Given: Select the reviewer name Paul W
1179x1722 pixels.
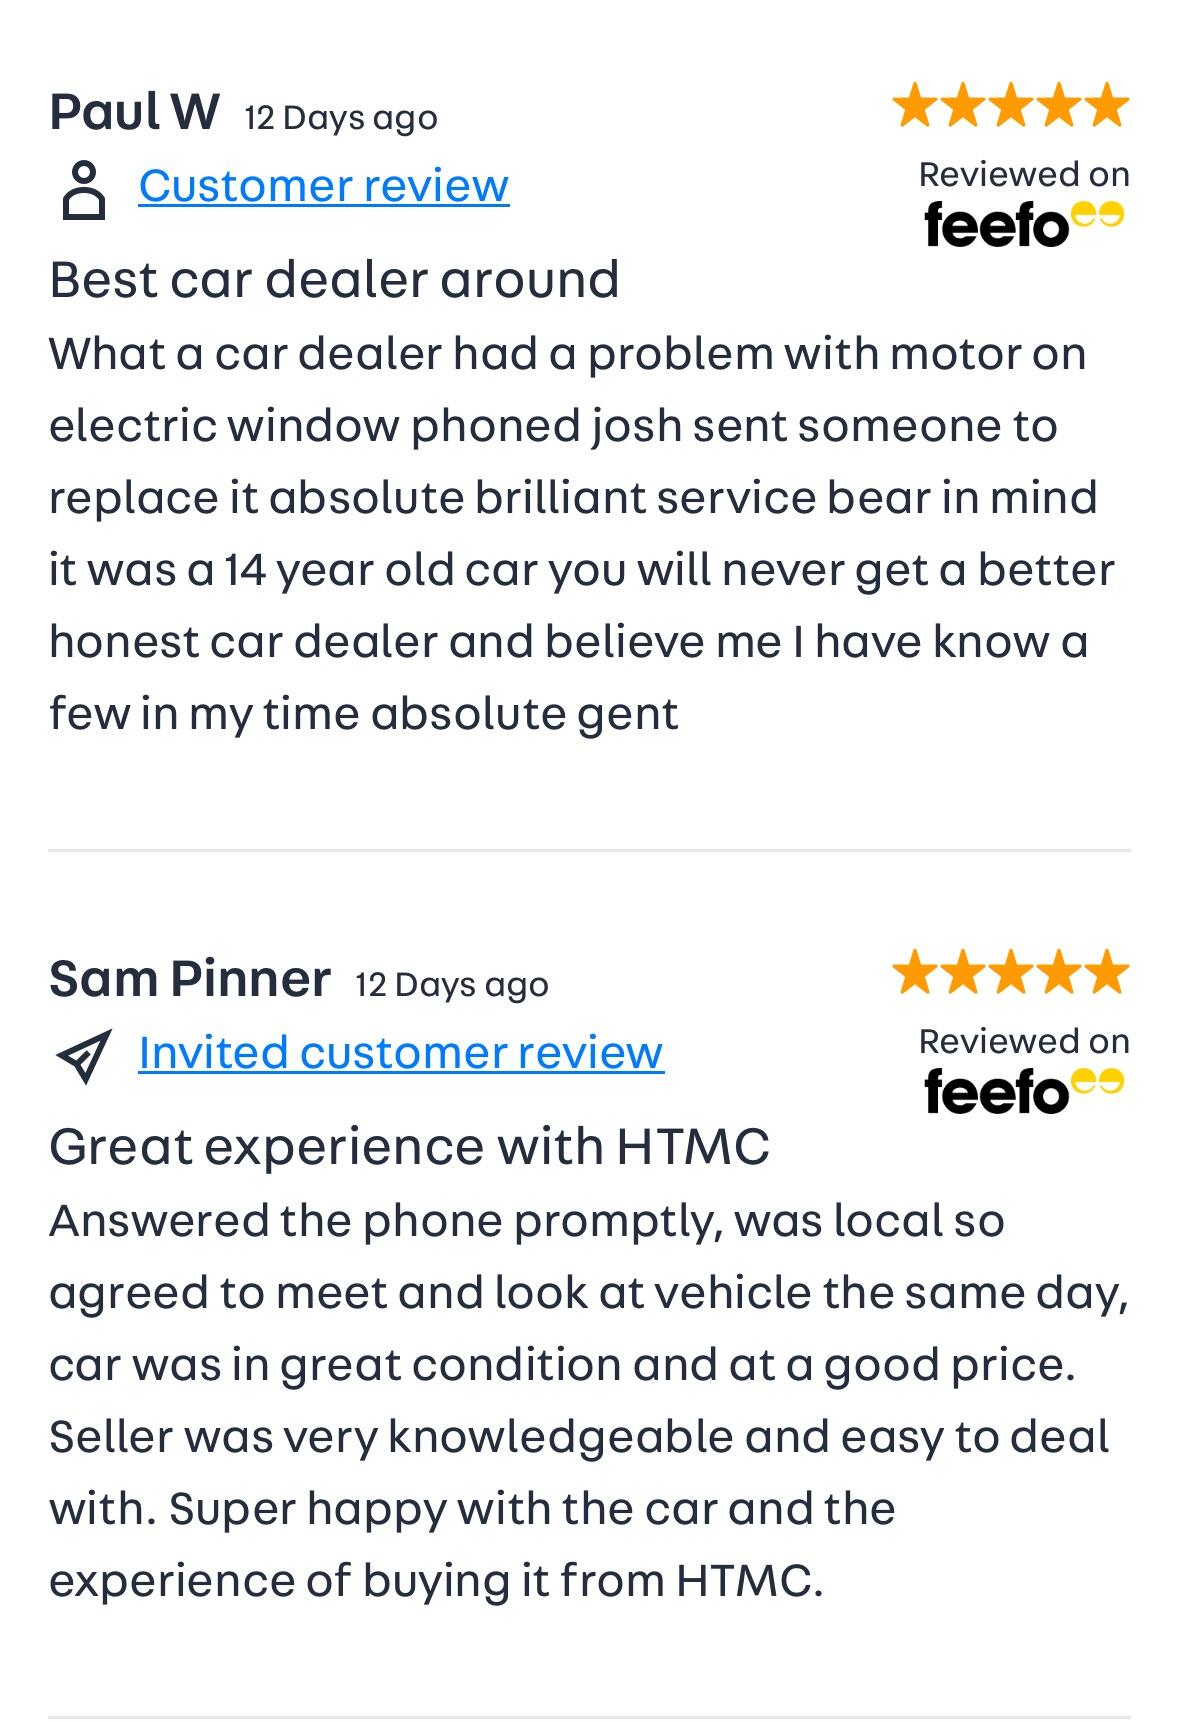Looking at the screenshot, I should point(134,112).
